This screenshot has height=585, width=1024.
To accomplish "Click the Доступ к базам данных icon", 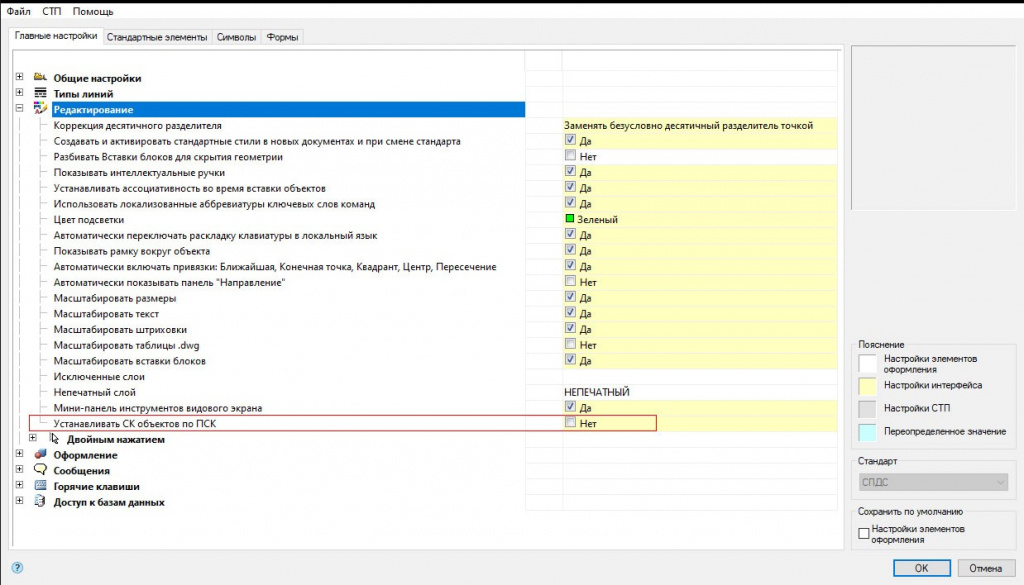I will point(40,501).
